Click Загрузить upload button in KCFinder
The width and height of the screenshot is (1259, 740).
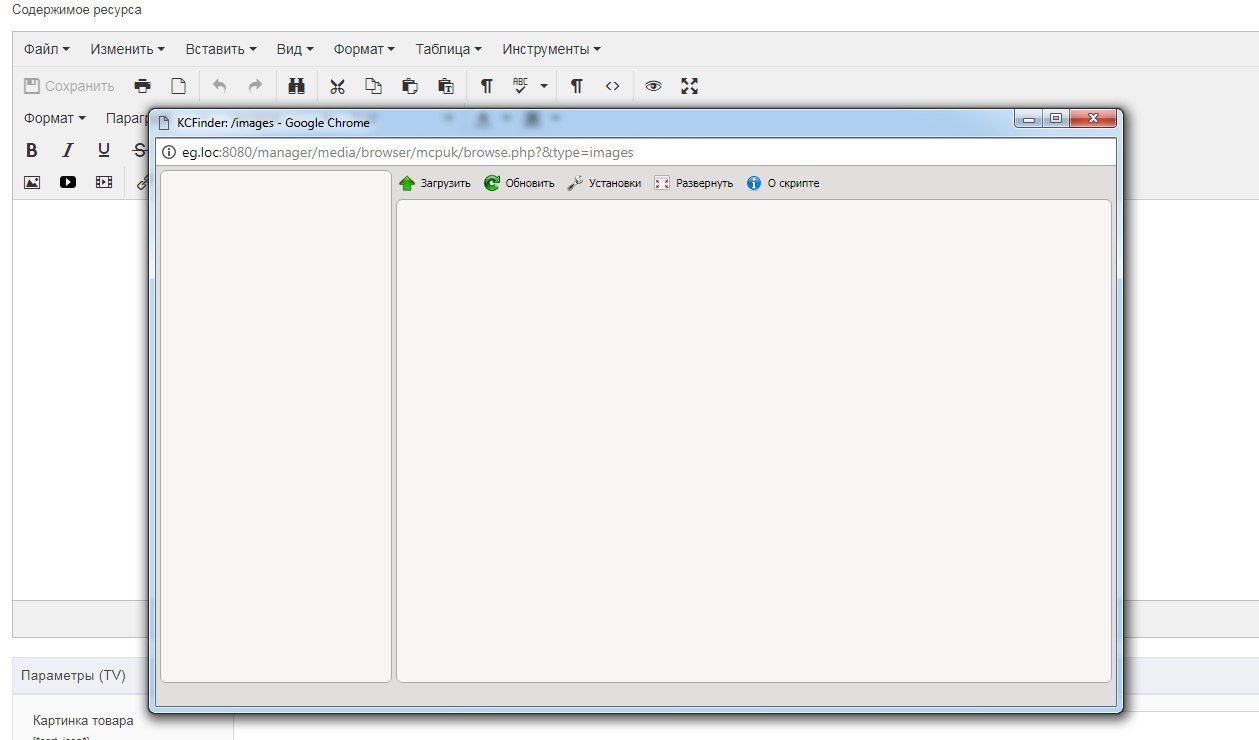pyautogui.click(x=435, y=183)
